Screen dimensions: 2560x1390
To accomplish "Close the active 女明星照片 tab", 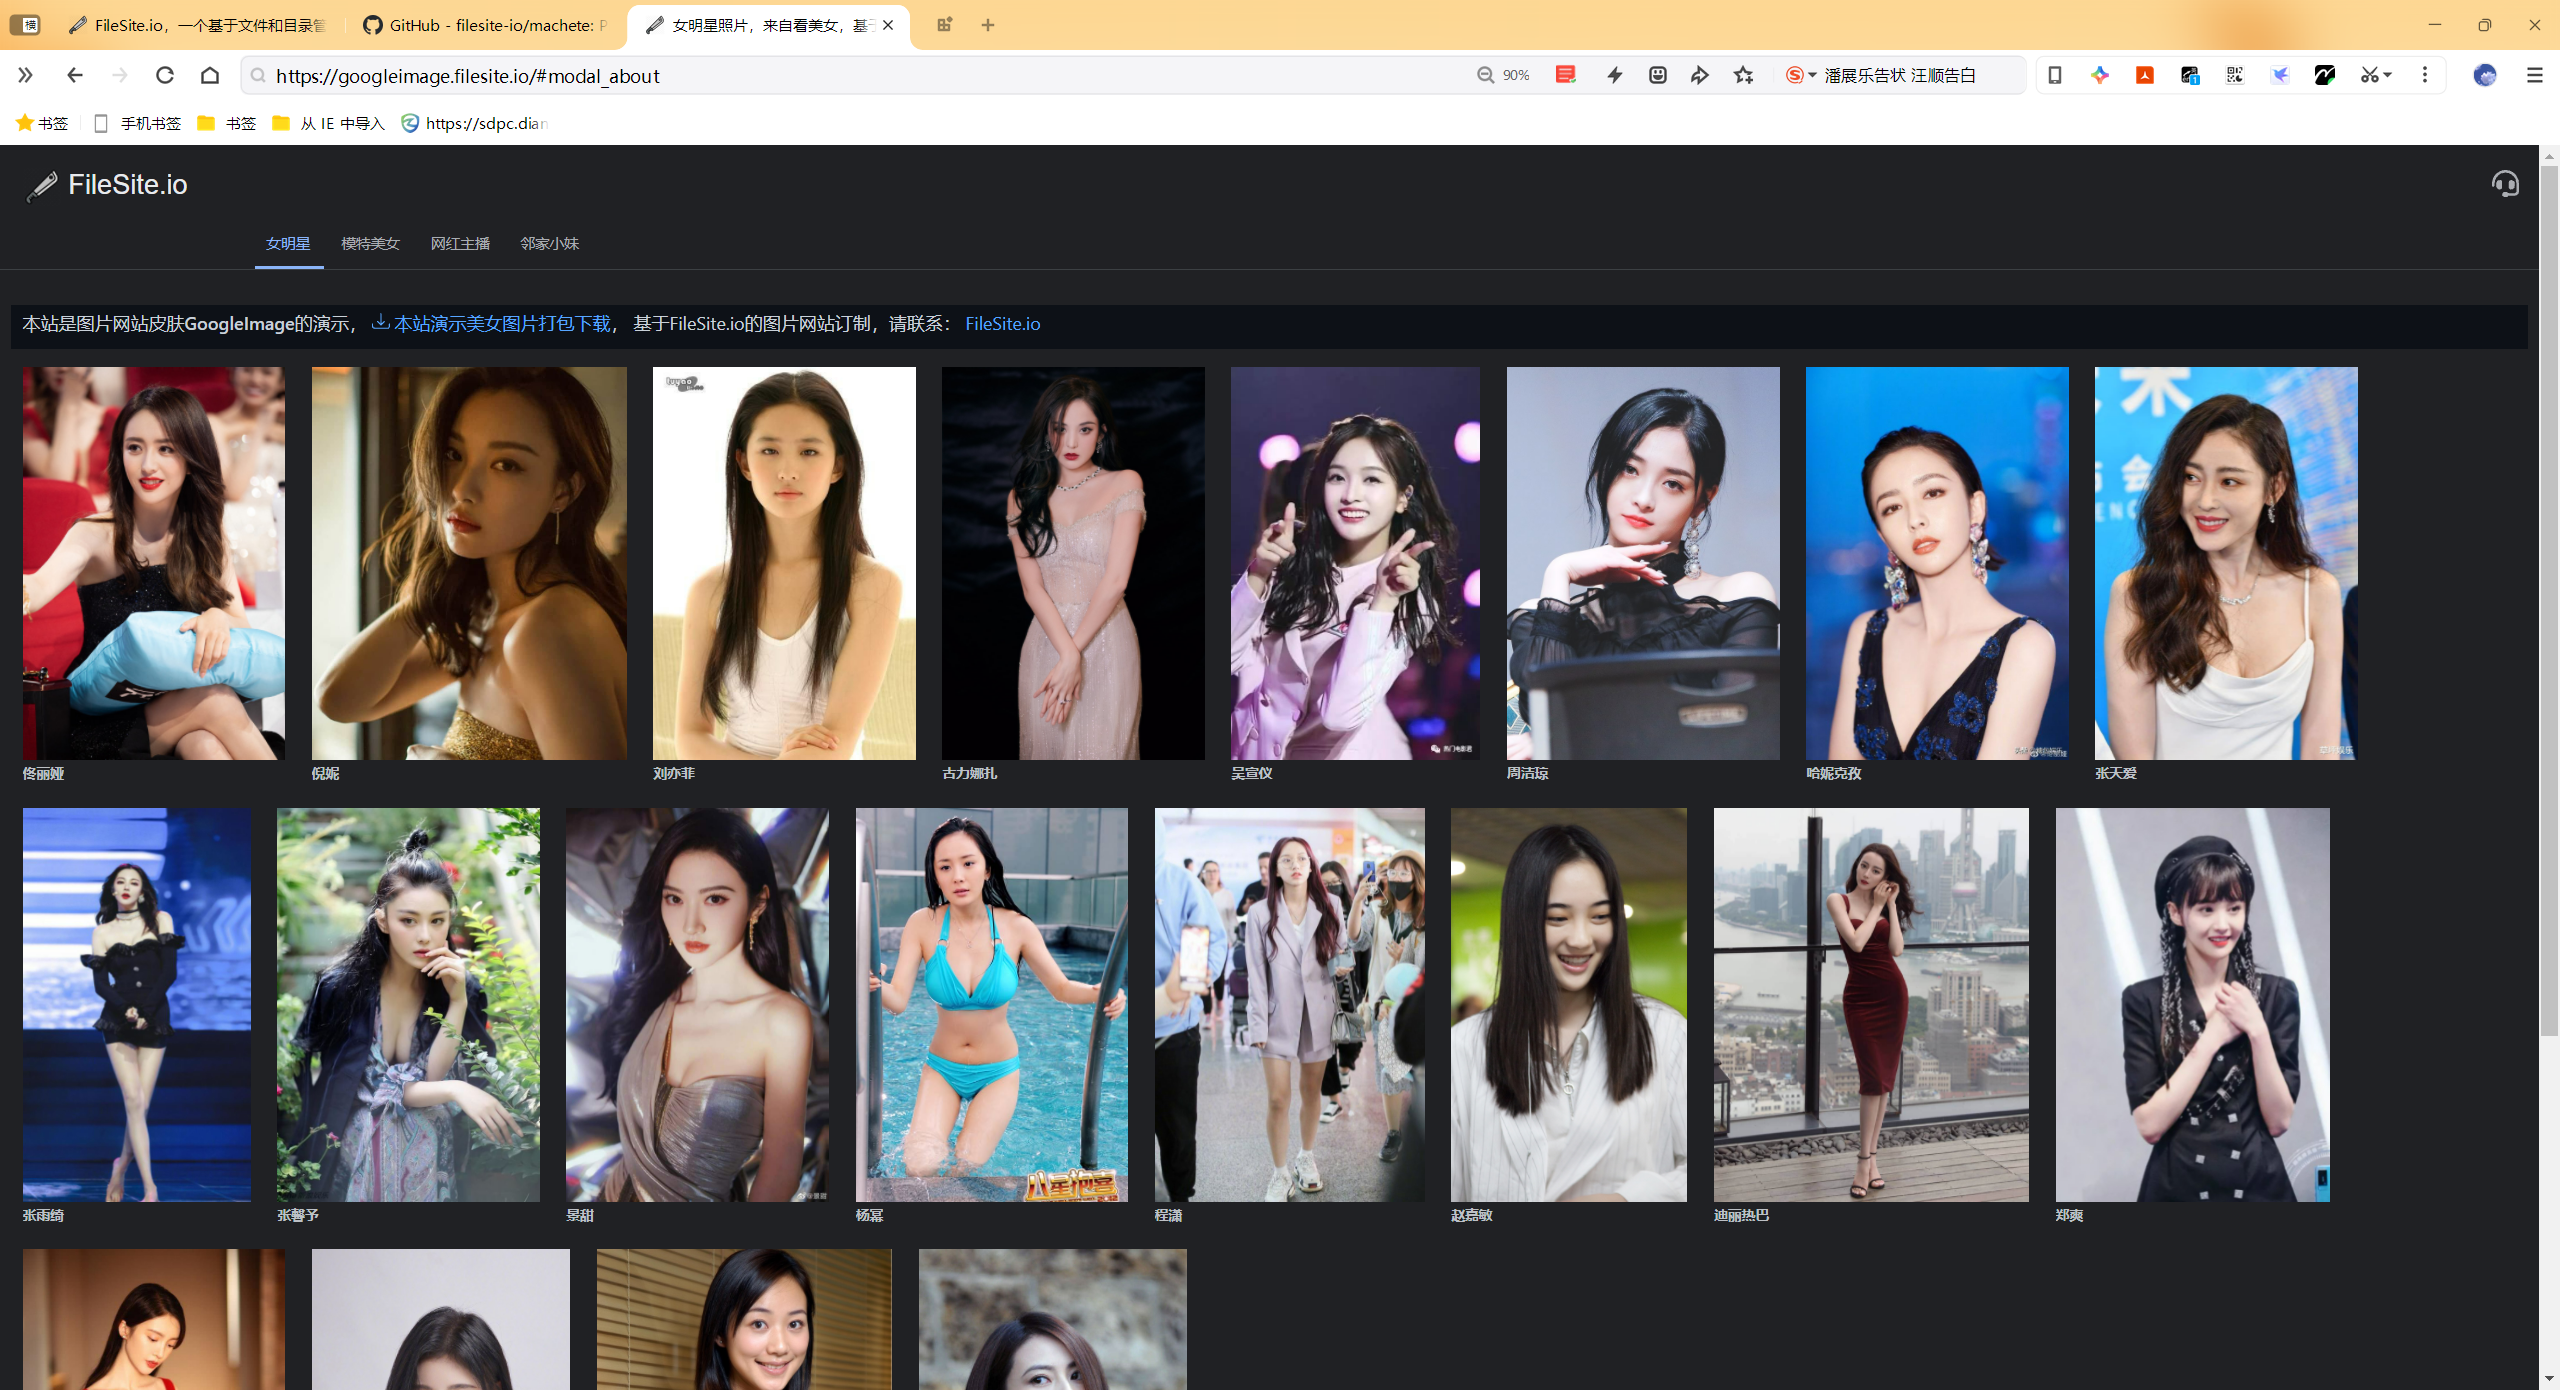I will 888,25.
